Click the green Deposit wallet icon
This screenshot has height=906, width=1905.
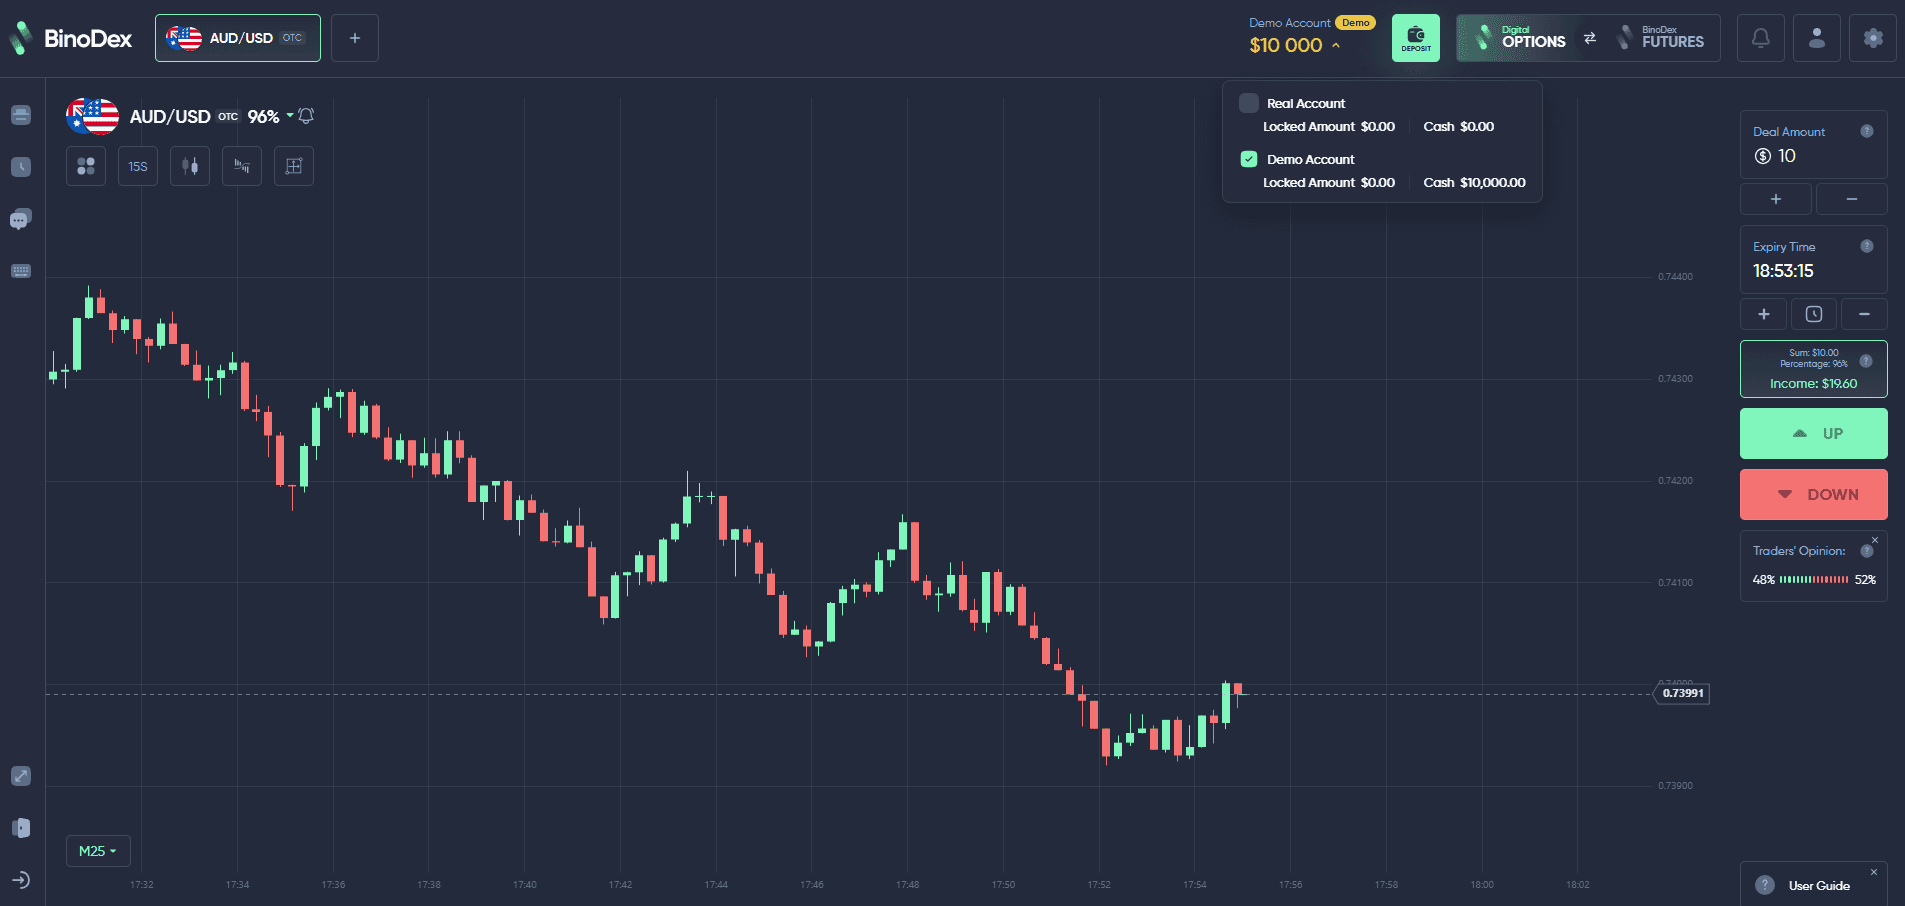point(1416,38)
